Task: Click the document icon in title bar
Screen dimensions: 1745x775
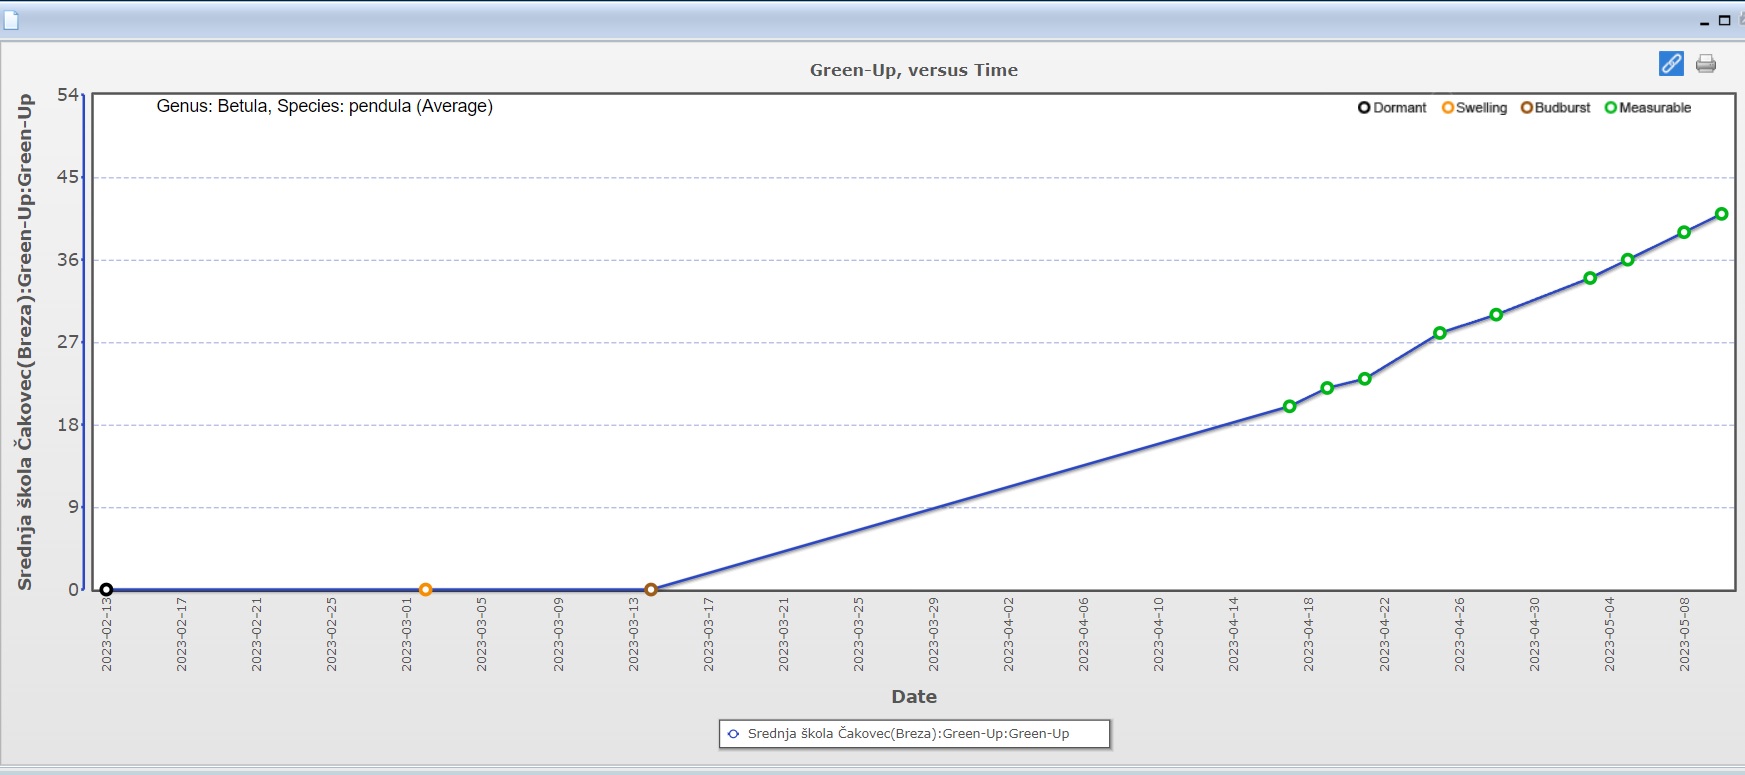Action: tap(11, 20)
